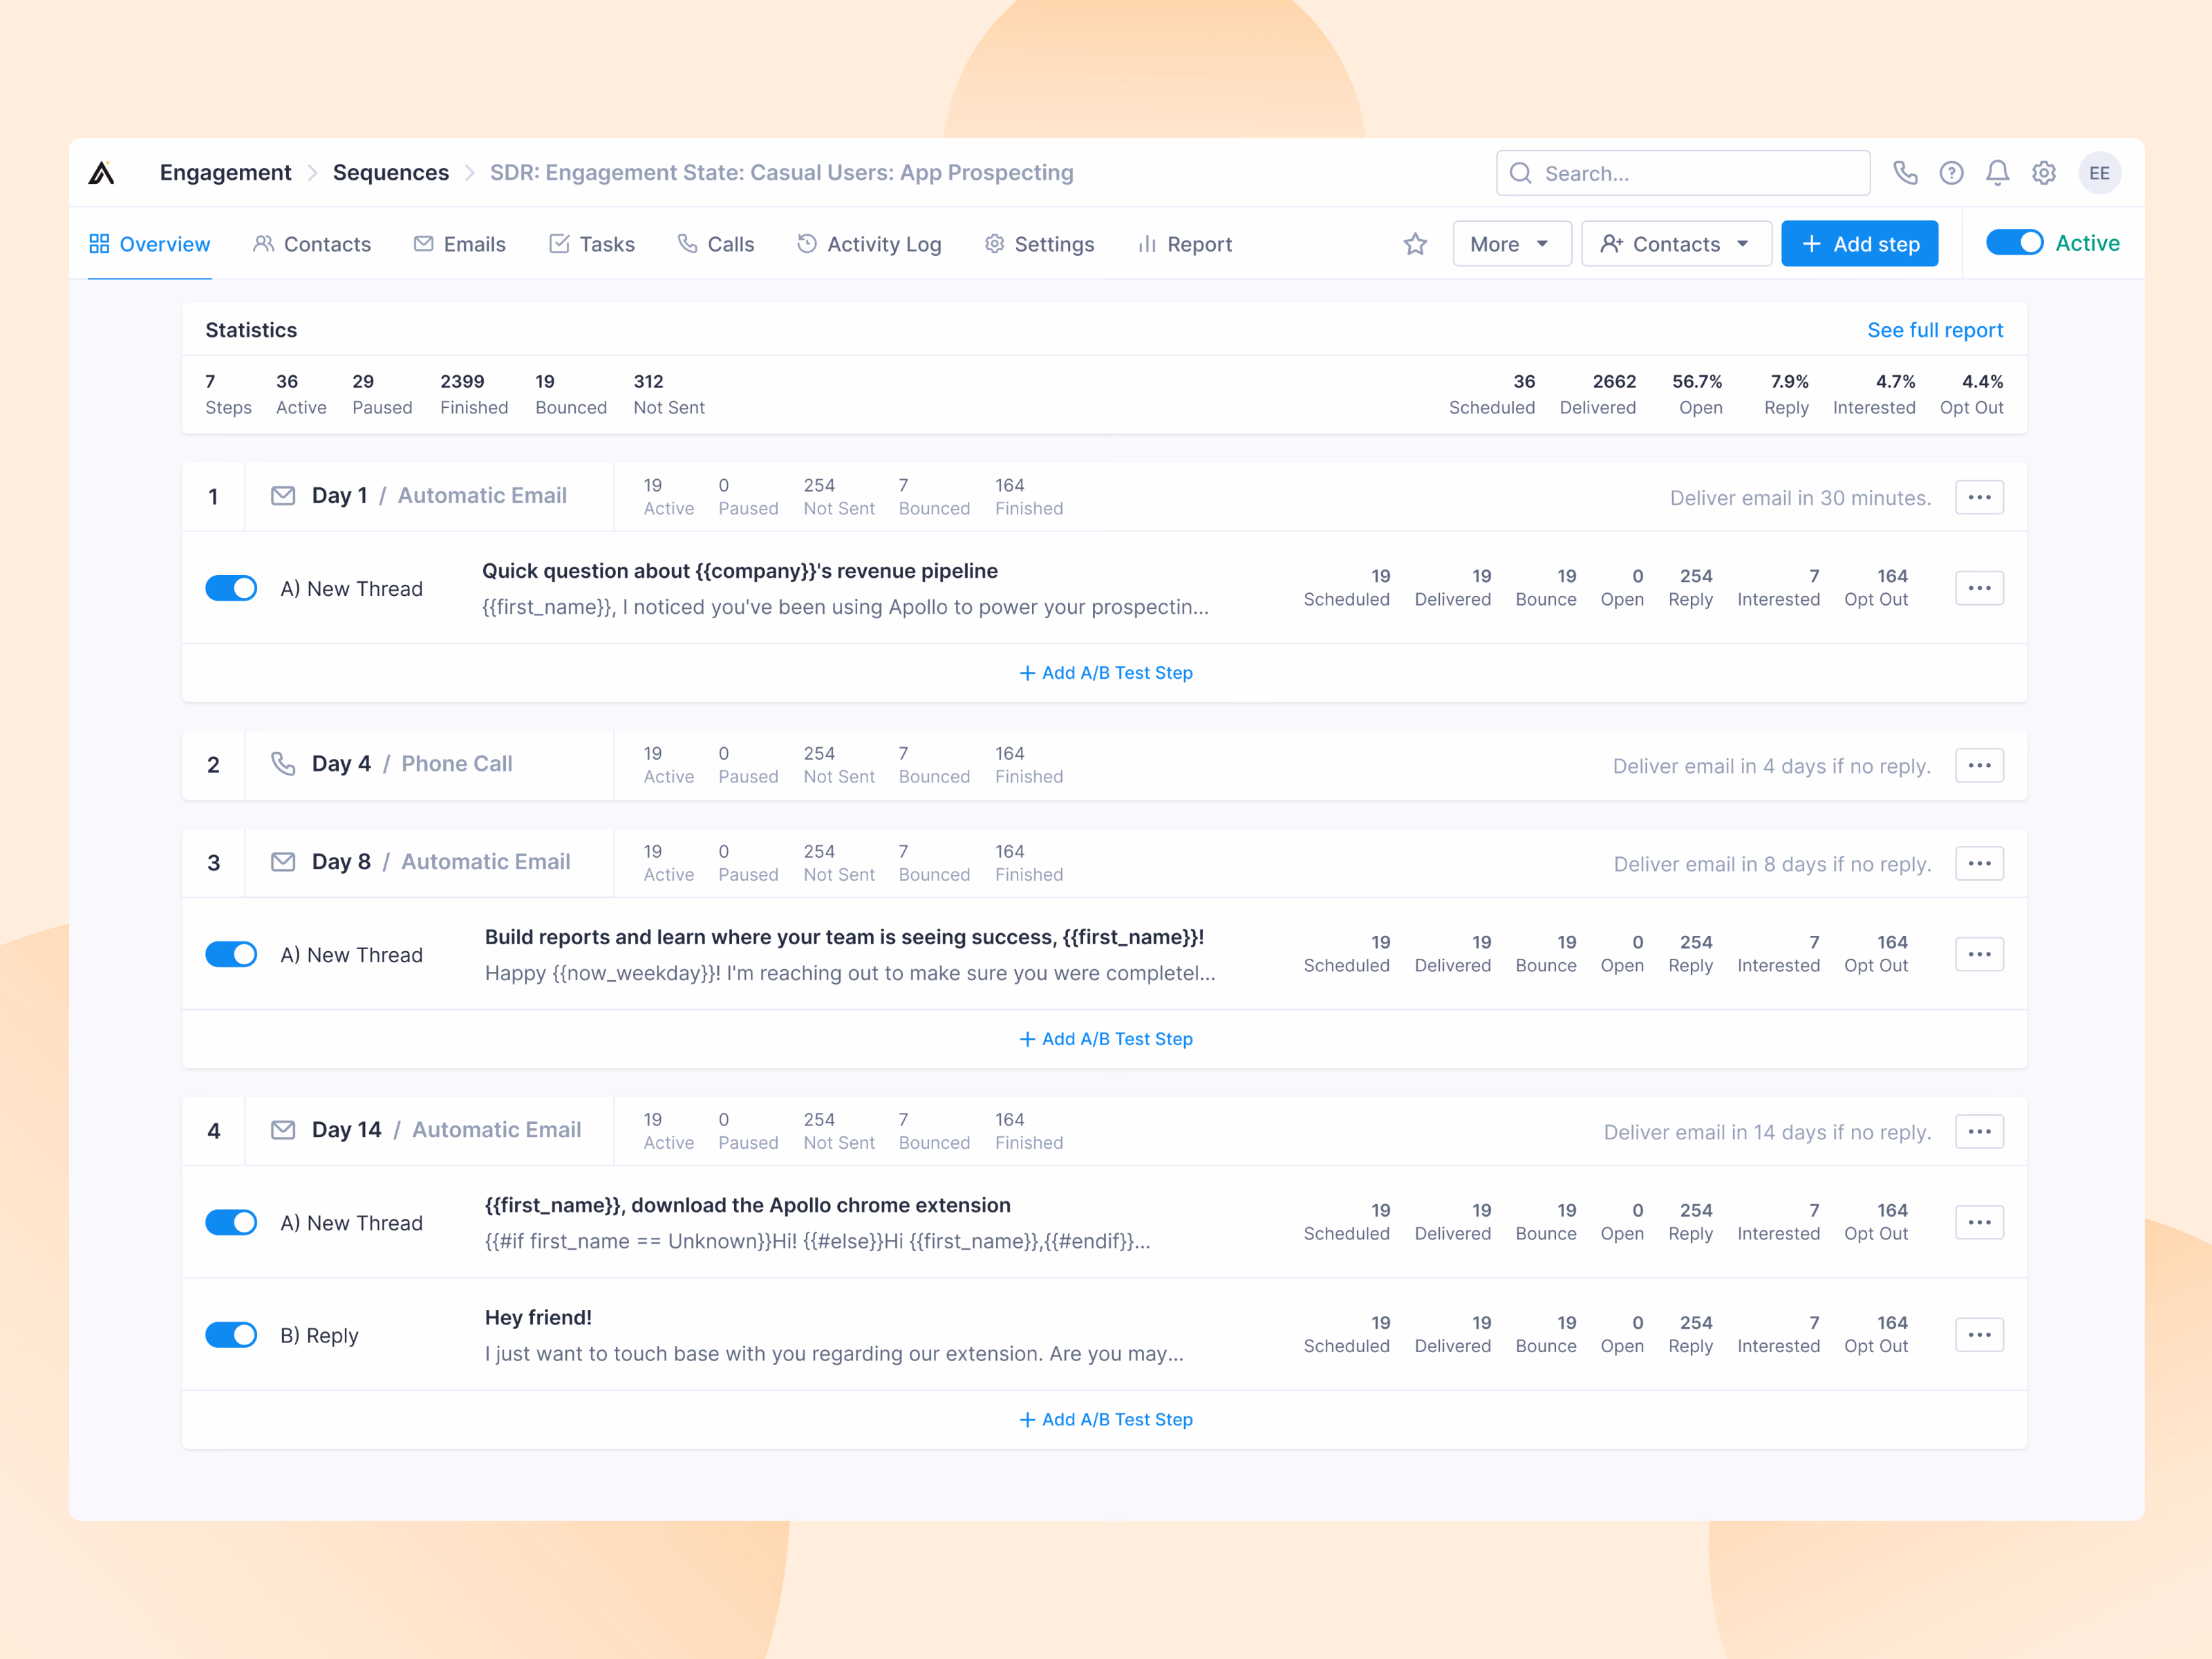Focus the Search input field

(x=1683, y=173)
